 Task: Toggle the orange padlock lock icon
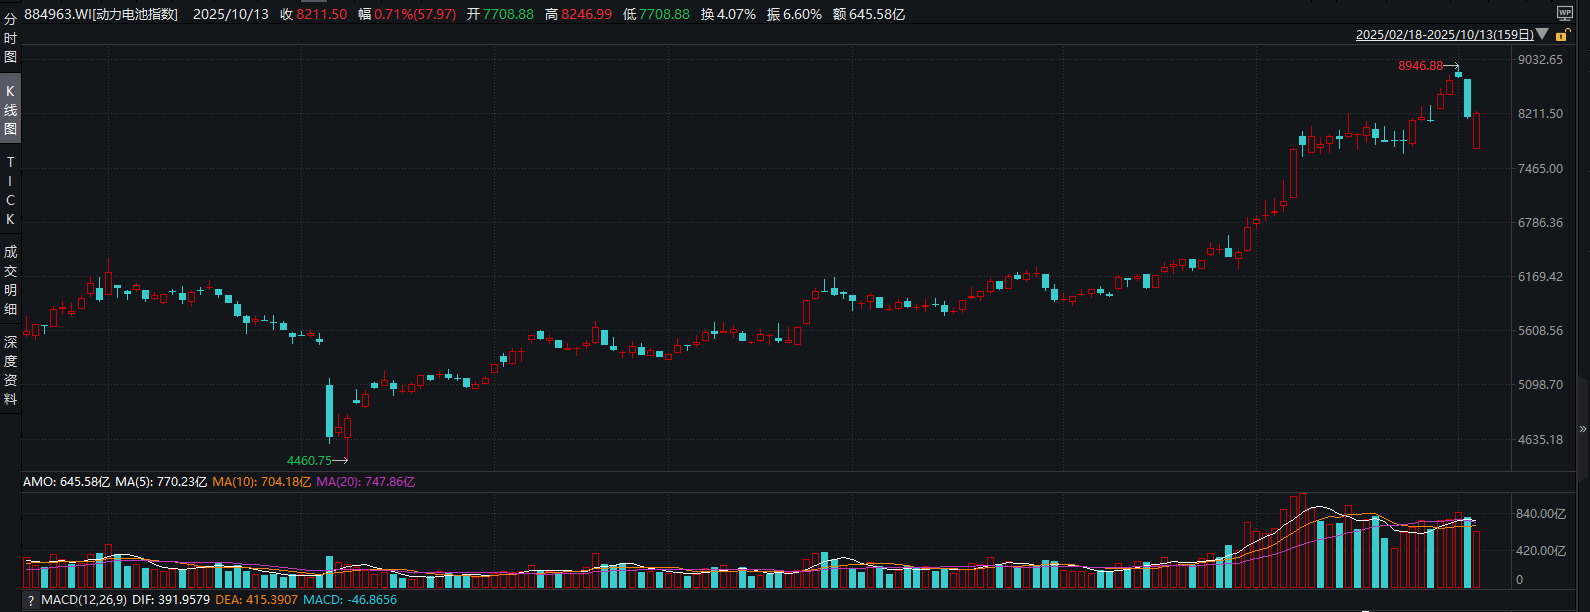coord(1562,35)
